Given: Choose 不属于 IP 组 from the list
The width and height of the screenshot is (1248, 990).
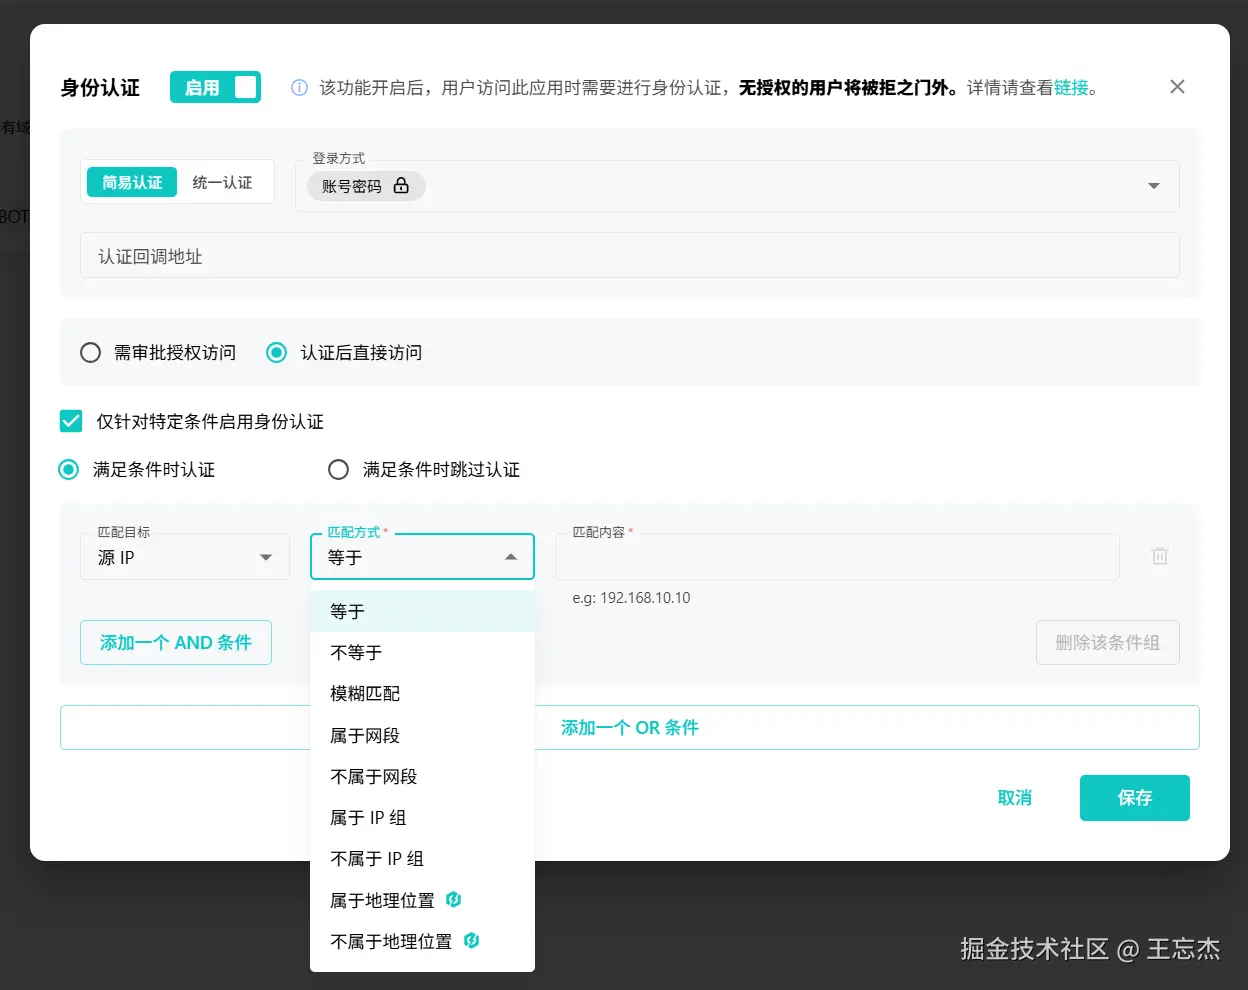Looking at the screenshot, I should click(x=423, y=858).
